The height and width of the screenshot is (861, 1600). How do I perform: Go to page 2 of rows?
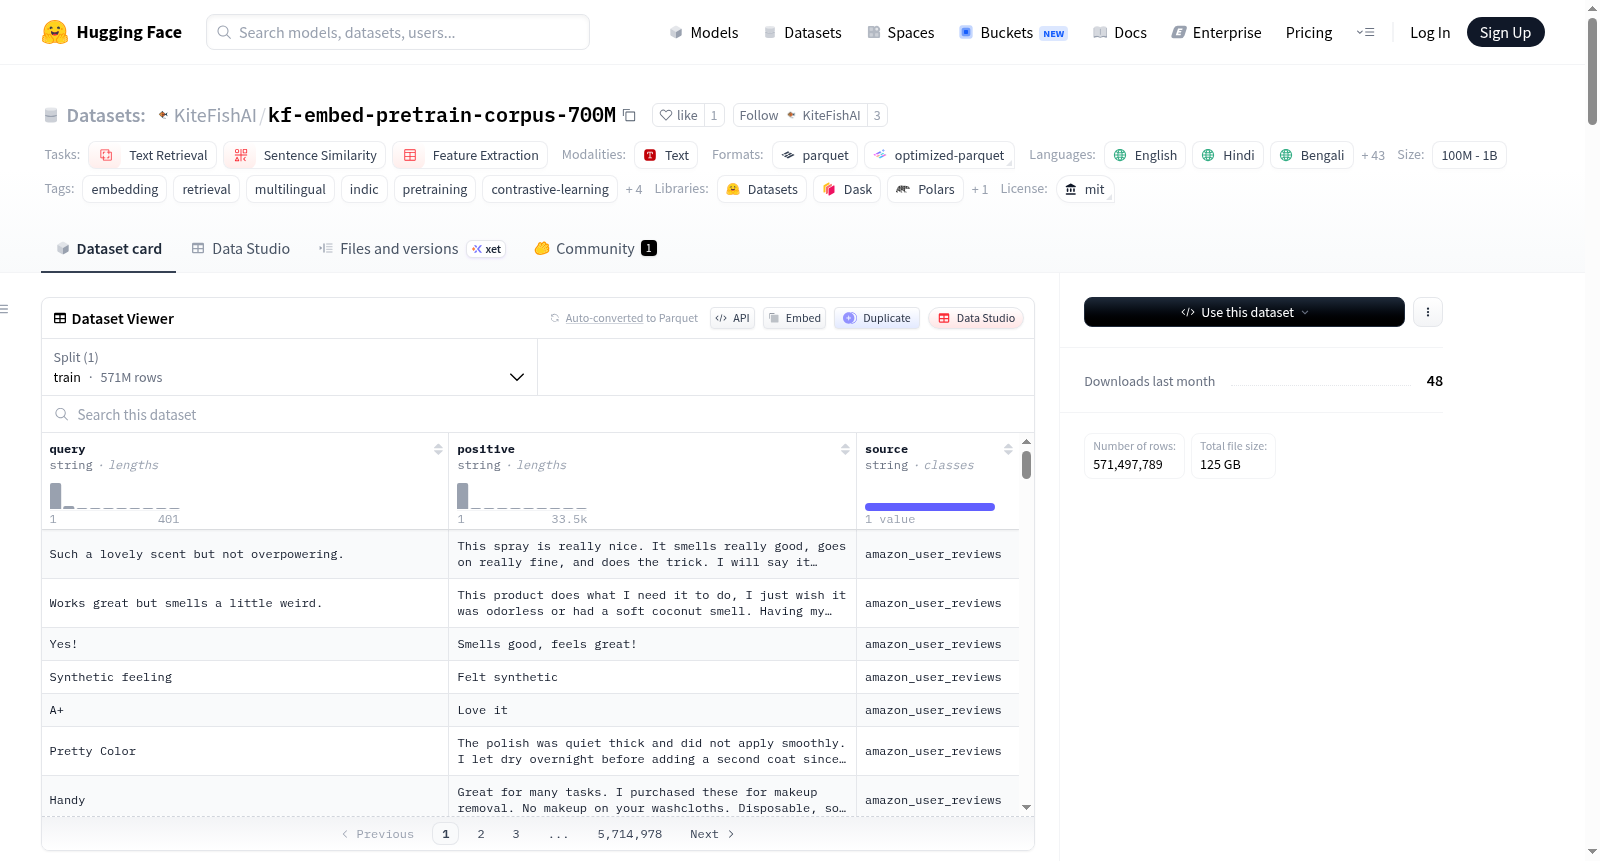[481, 834]
